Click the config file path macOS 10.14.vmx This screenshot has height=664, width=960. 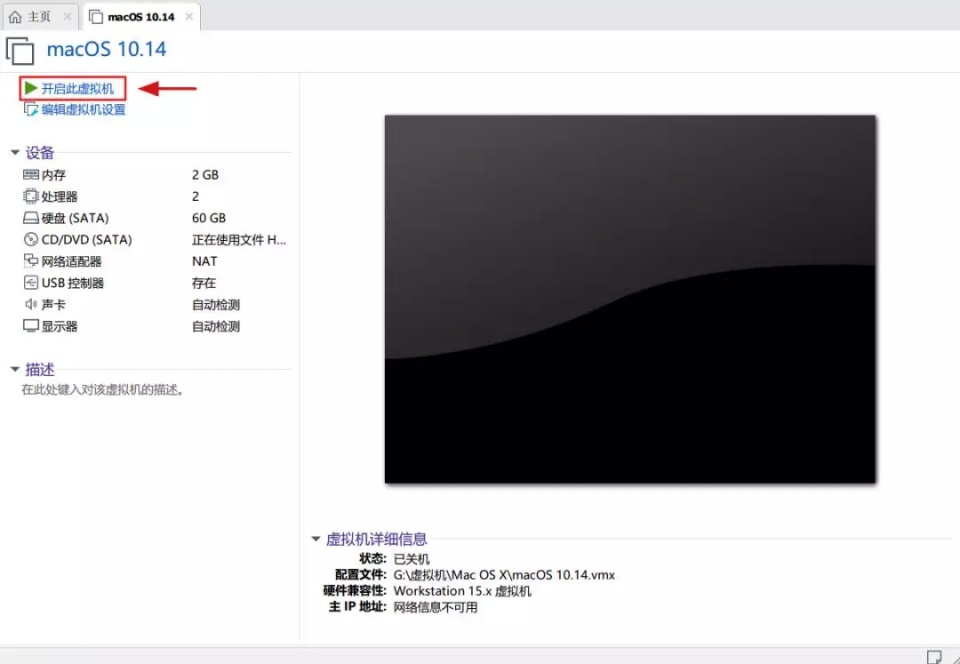coord(504,575)
